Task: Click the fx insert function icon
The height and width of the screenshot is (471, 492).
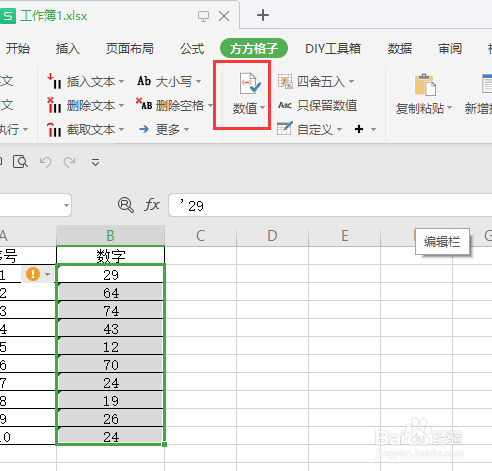Action: coord(152,204)
